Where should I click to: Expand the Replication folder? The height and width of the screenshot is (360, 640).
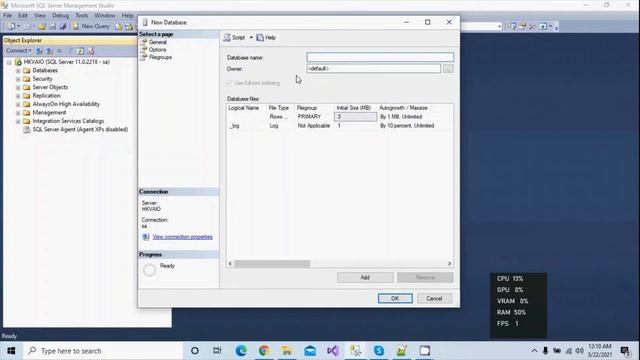(18, 96)
